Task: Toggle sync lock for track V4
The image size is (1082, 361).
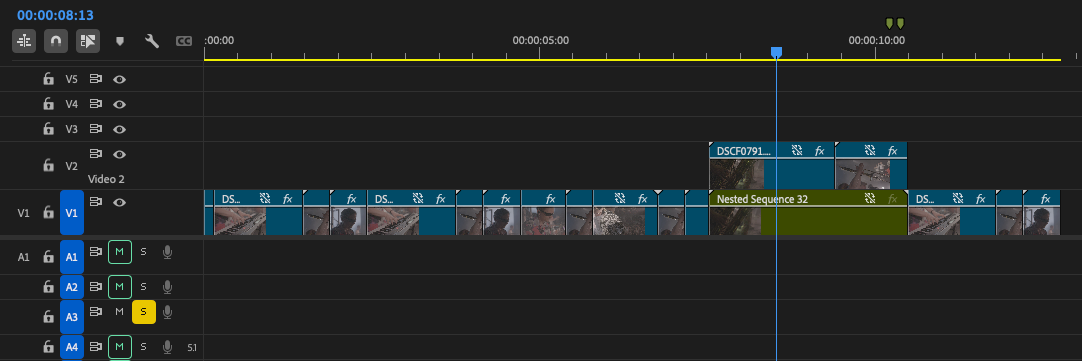Action: [x=96, y=104]
